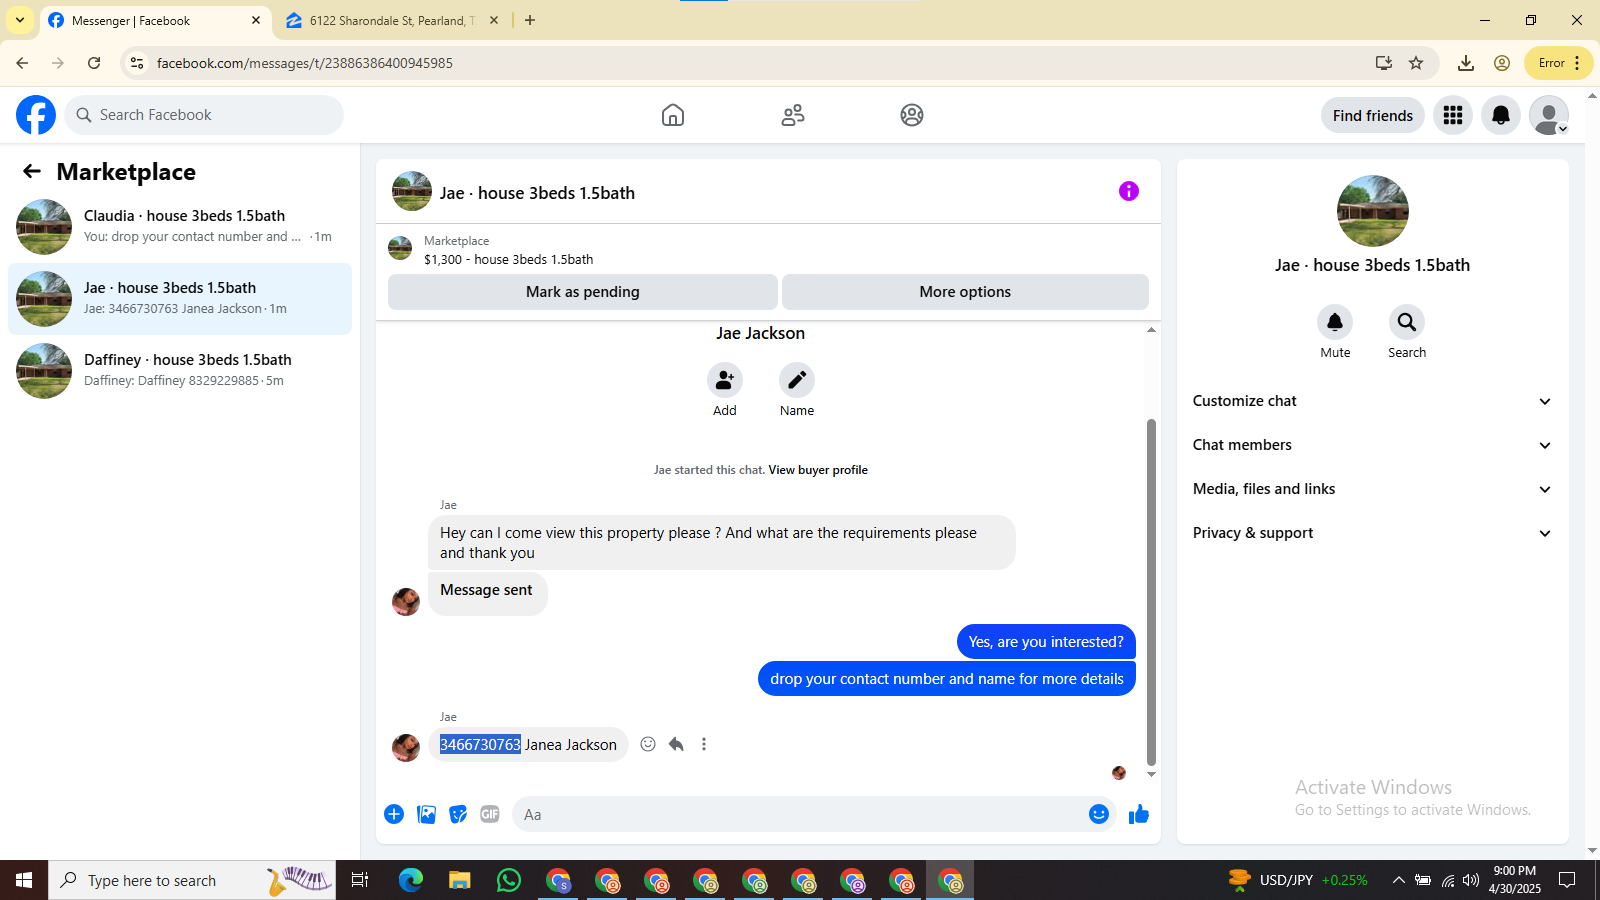This screenshot has width=1600, height=900.
Task: Focus the Search Facebook field
Action: tap(204, 115)
